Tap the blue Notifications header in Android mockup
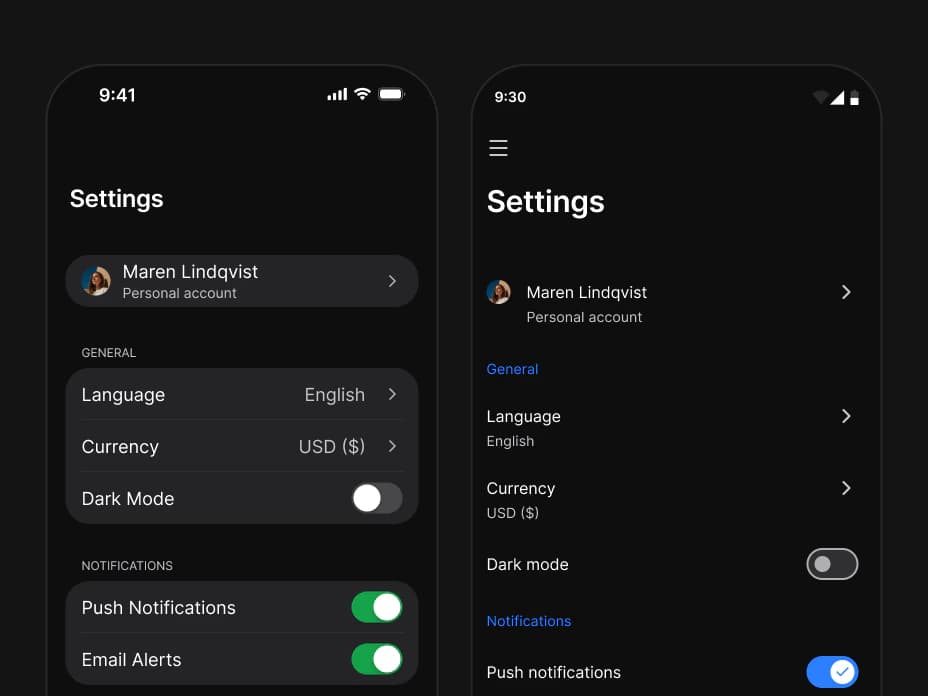Image resolution: width=928 pixels, height=696 pixels. pyautogui.click(x=529, y=621)
